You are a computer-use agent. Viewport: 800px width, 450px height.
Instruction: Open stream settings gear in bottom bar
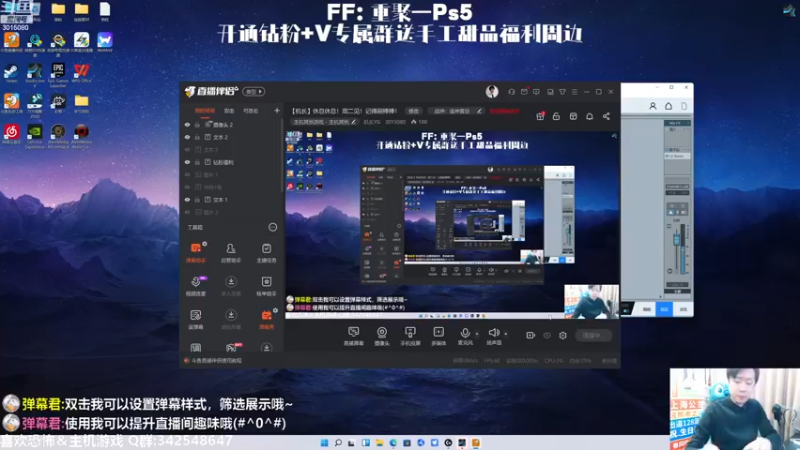563,335
